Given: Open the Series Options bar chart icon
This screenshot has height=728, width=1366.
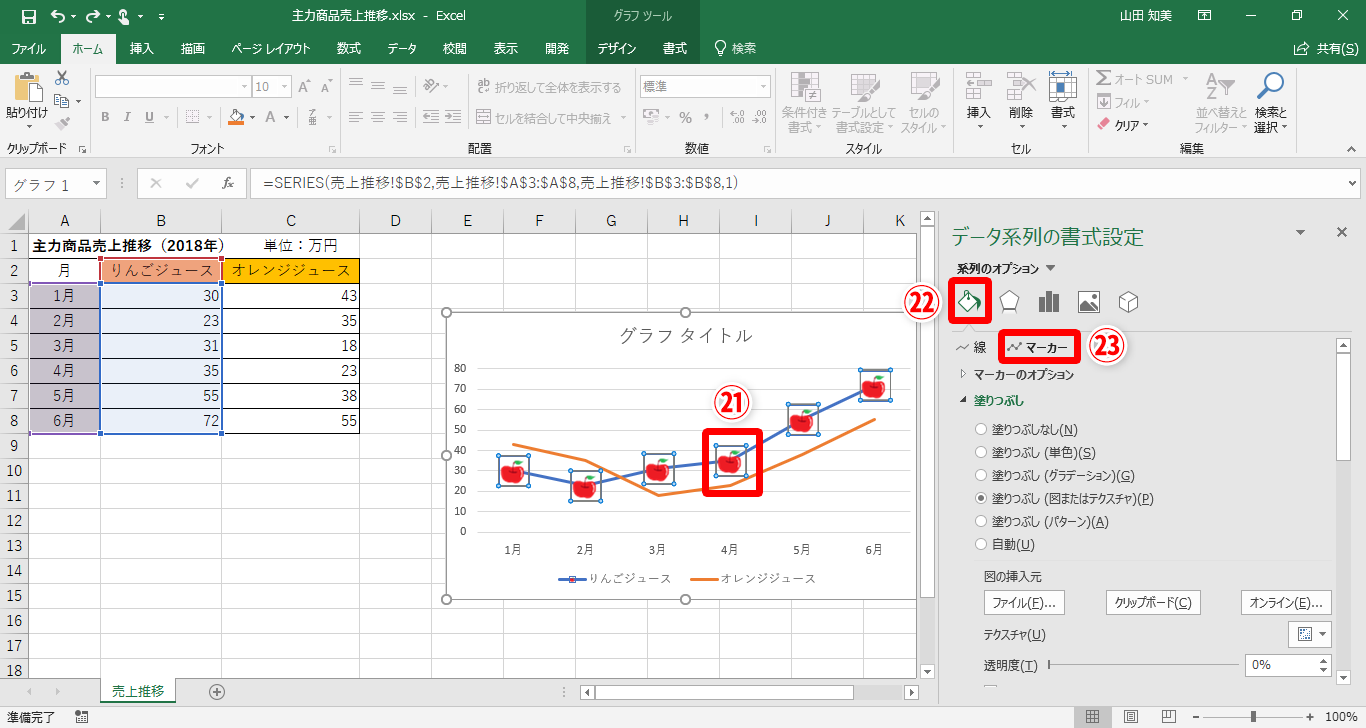Looking at the screenshot, I should [1049, 302].
